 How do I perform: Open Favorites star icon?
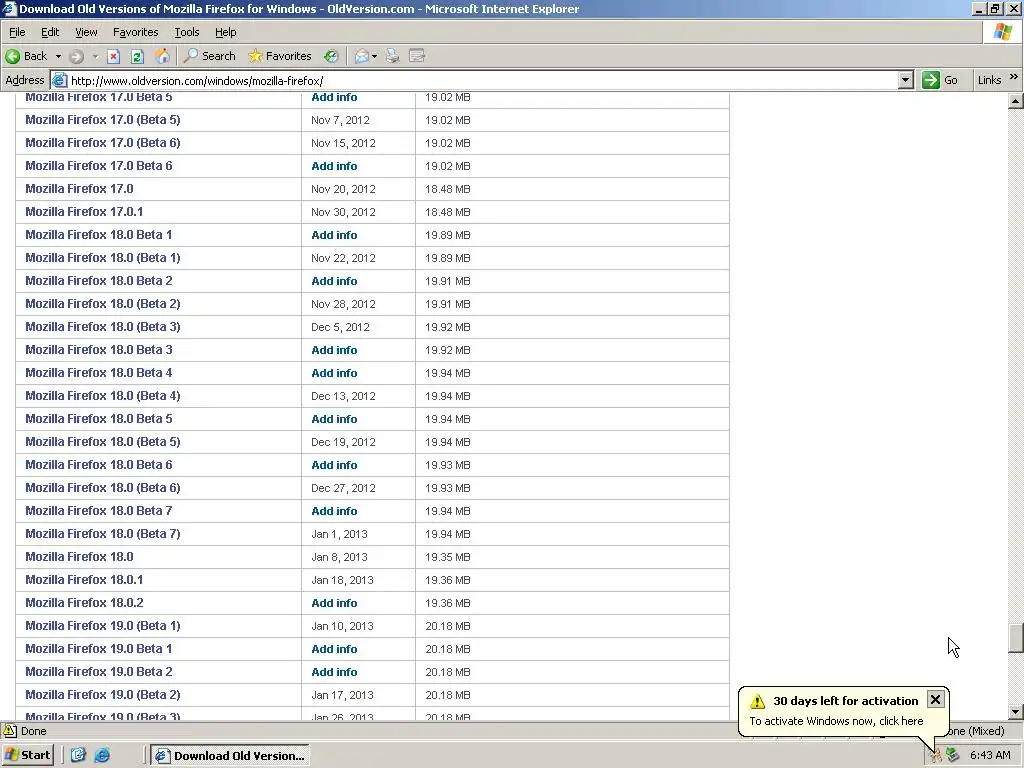coord(255,56)
